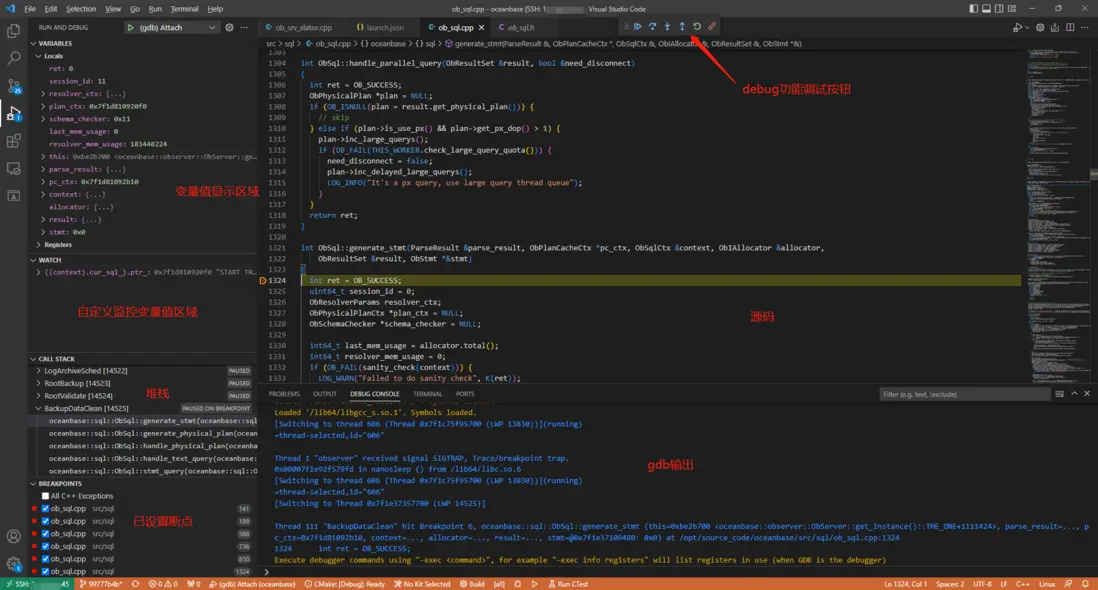Click the Step Out debug icon
This screenshot has width=1098, height=590.
[x=682, y=27]
